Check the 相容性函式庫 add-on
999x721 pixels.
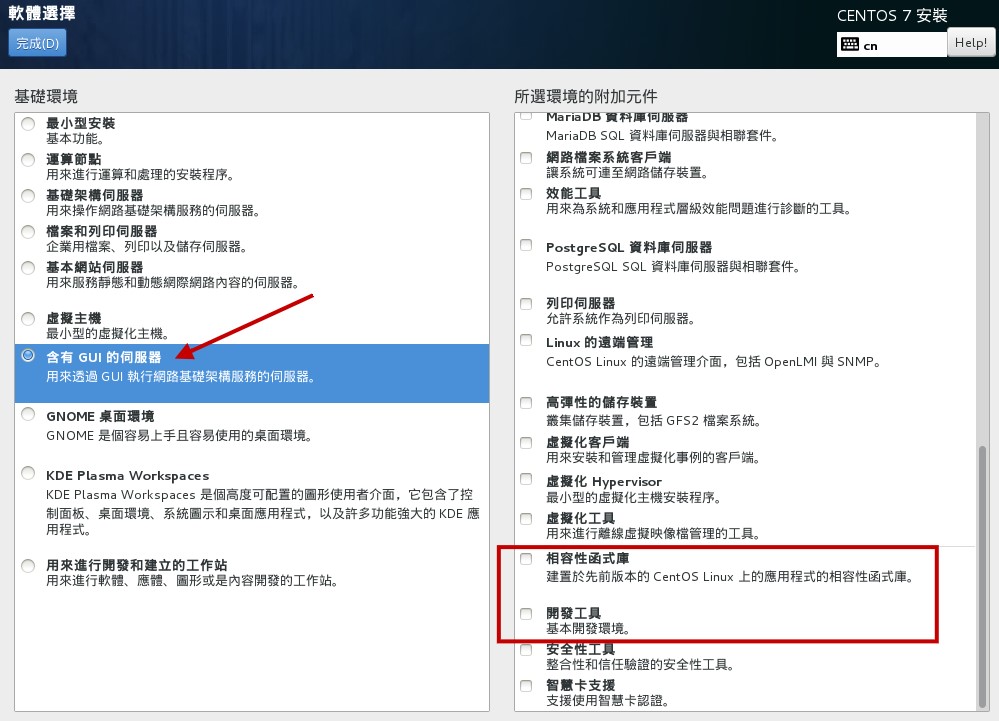[525, 557]
